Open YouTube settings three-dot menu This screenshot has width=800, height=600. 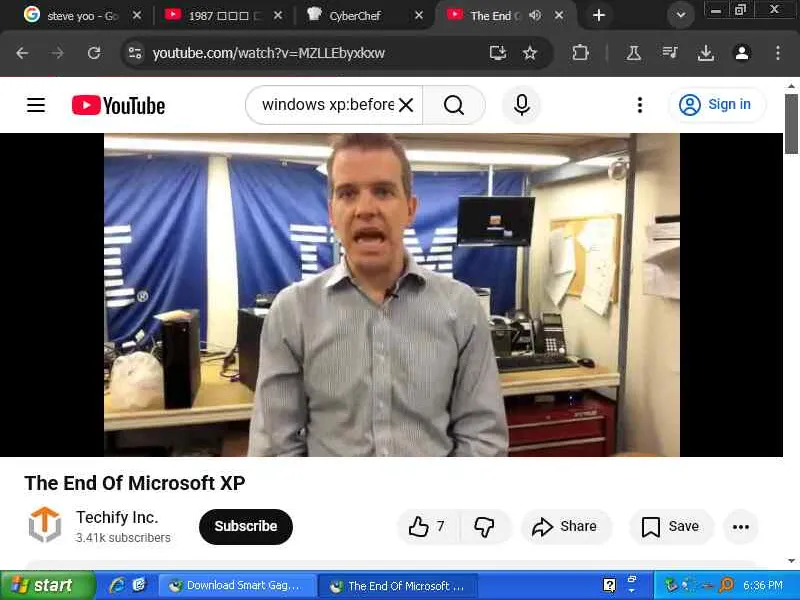tap(640, 105)
